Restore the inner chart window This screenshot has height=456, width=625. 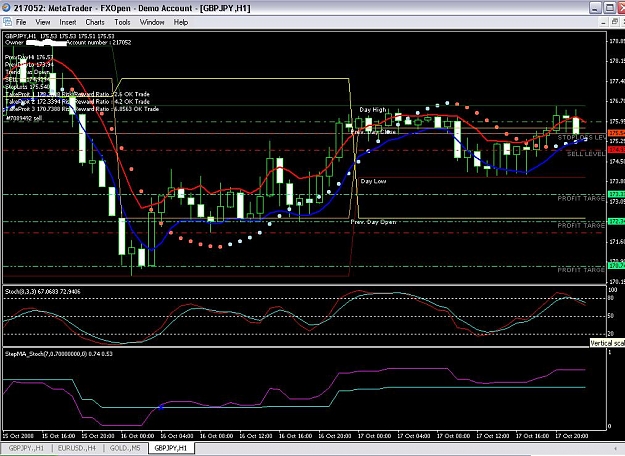615,22
